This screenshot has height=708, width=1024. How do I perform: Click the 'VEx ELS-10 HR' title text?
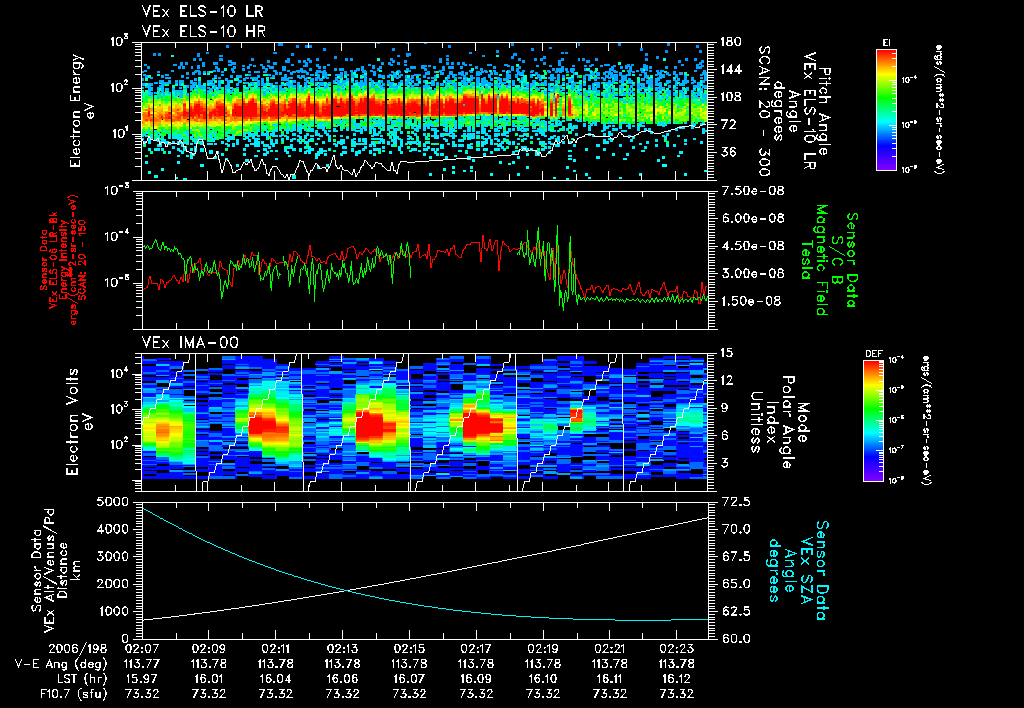204,31
